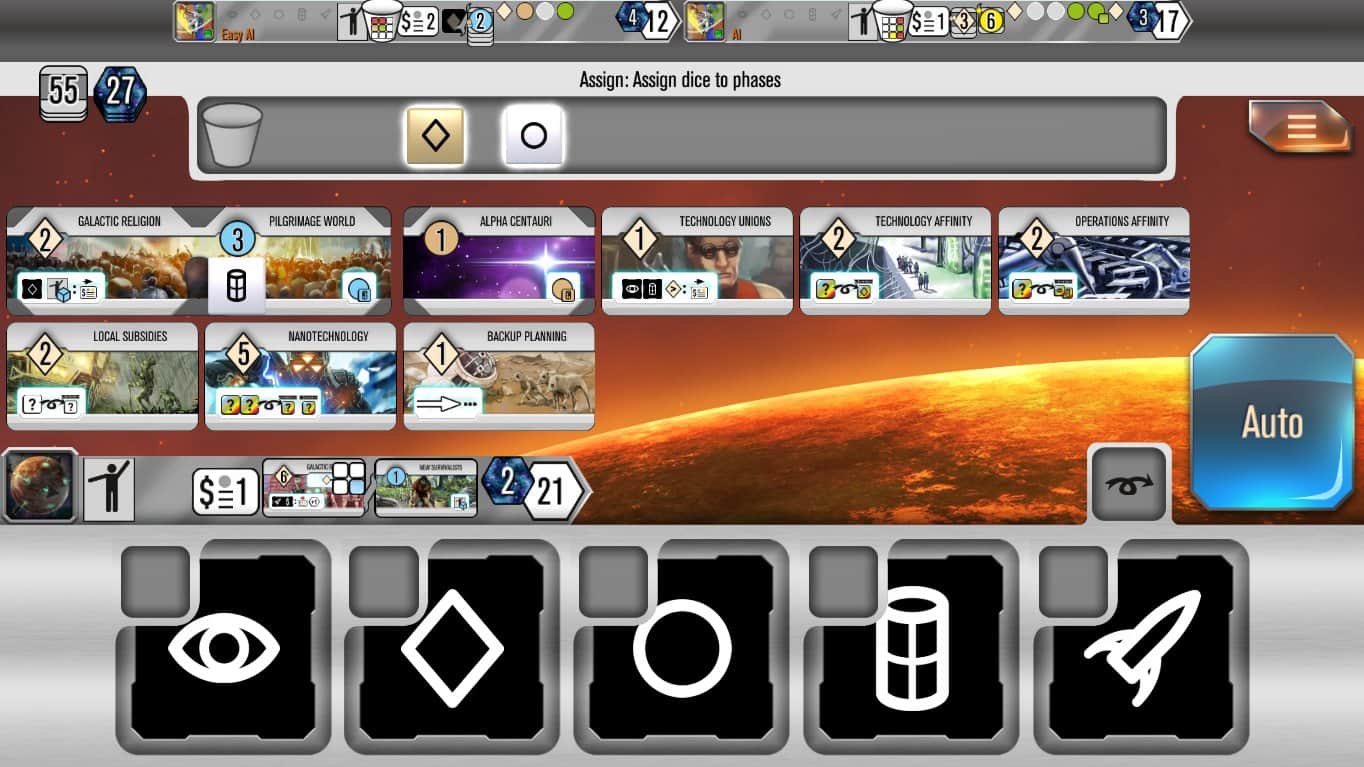The height and width of the screenshot is (767, 1364).
Task: Open the hamburger menu
Action: [x=1300, y=128]
